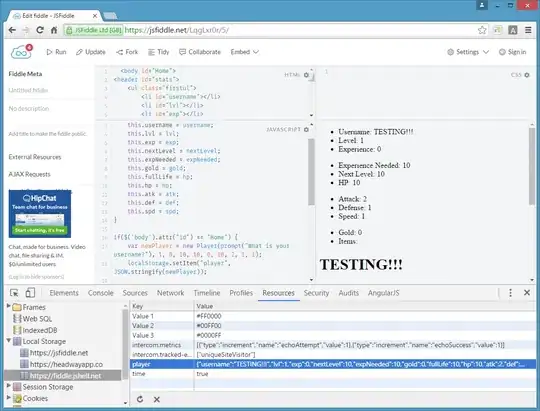The image size is (540, 411).
Task: Switch to the Console tab
Action: click(101, 293)
